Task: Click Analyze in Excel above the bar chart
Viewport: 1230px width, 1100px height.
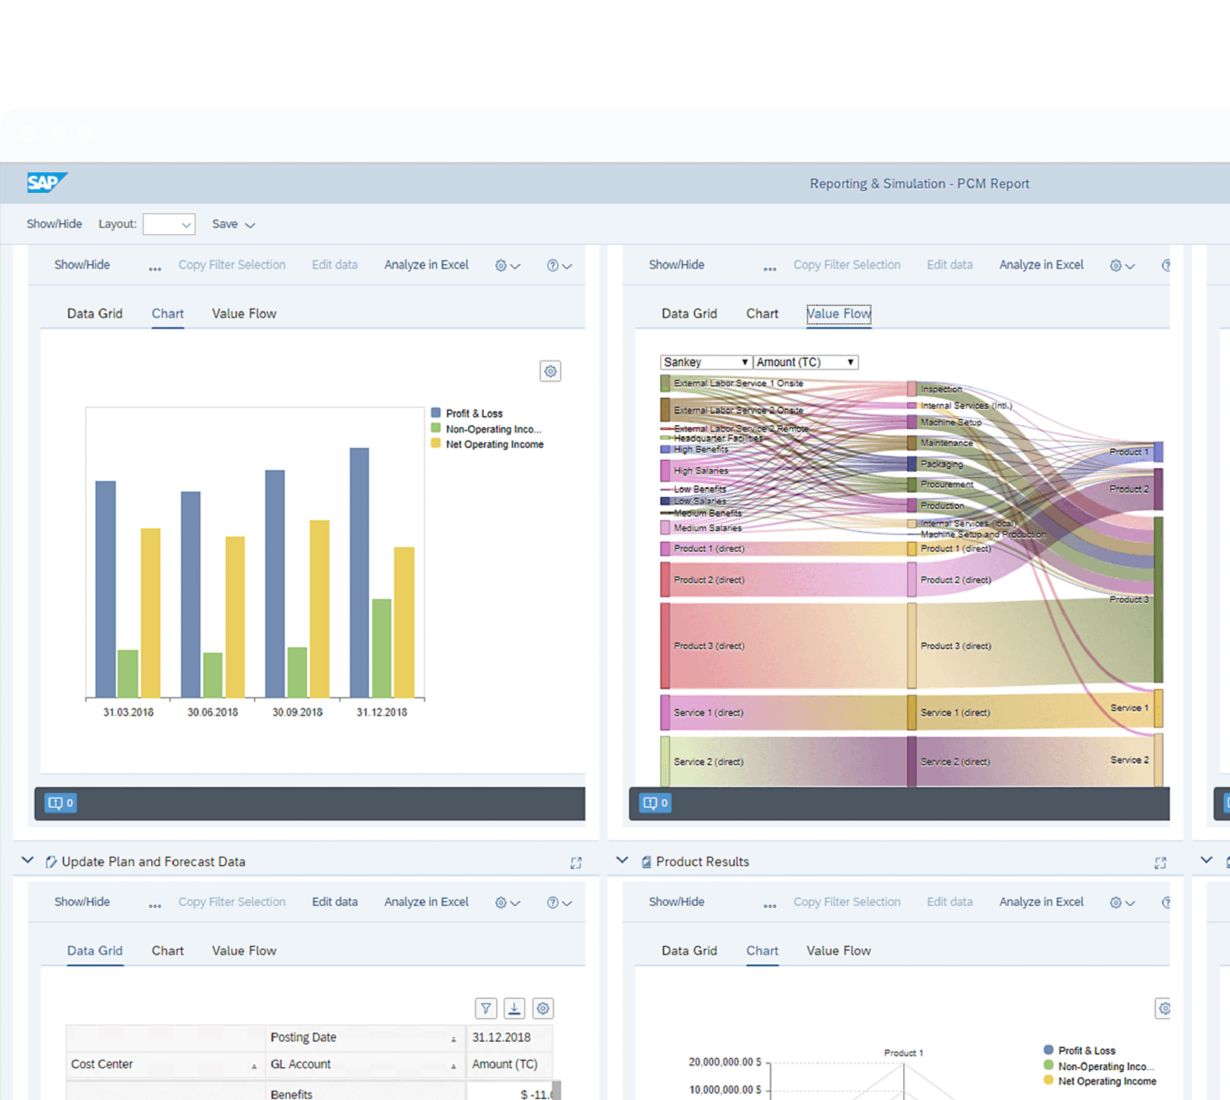Action: (x=426, y=265)
